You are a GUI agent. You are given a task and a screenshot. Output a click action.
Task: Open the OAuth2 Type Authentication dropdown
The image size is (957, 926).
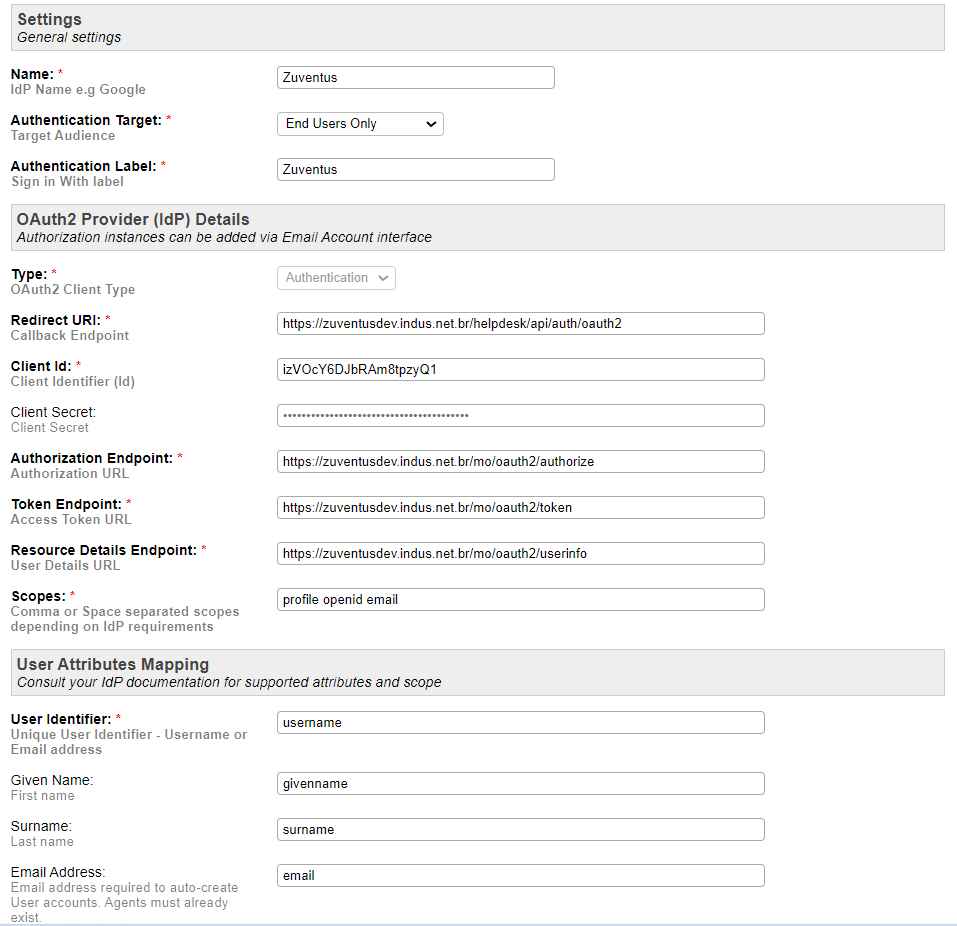click(x=336, y=277)
